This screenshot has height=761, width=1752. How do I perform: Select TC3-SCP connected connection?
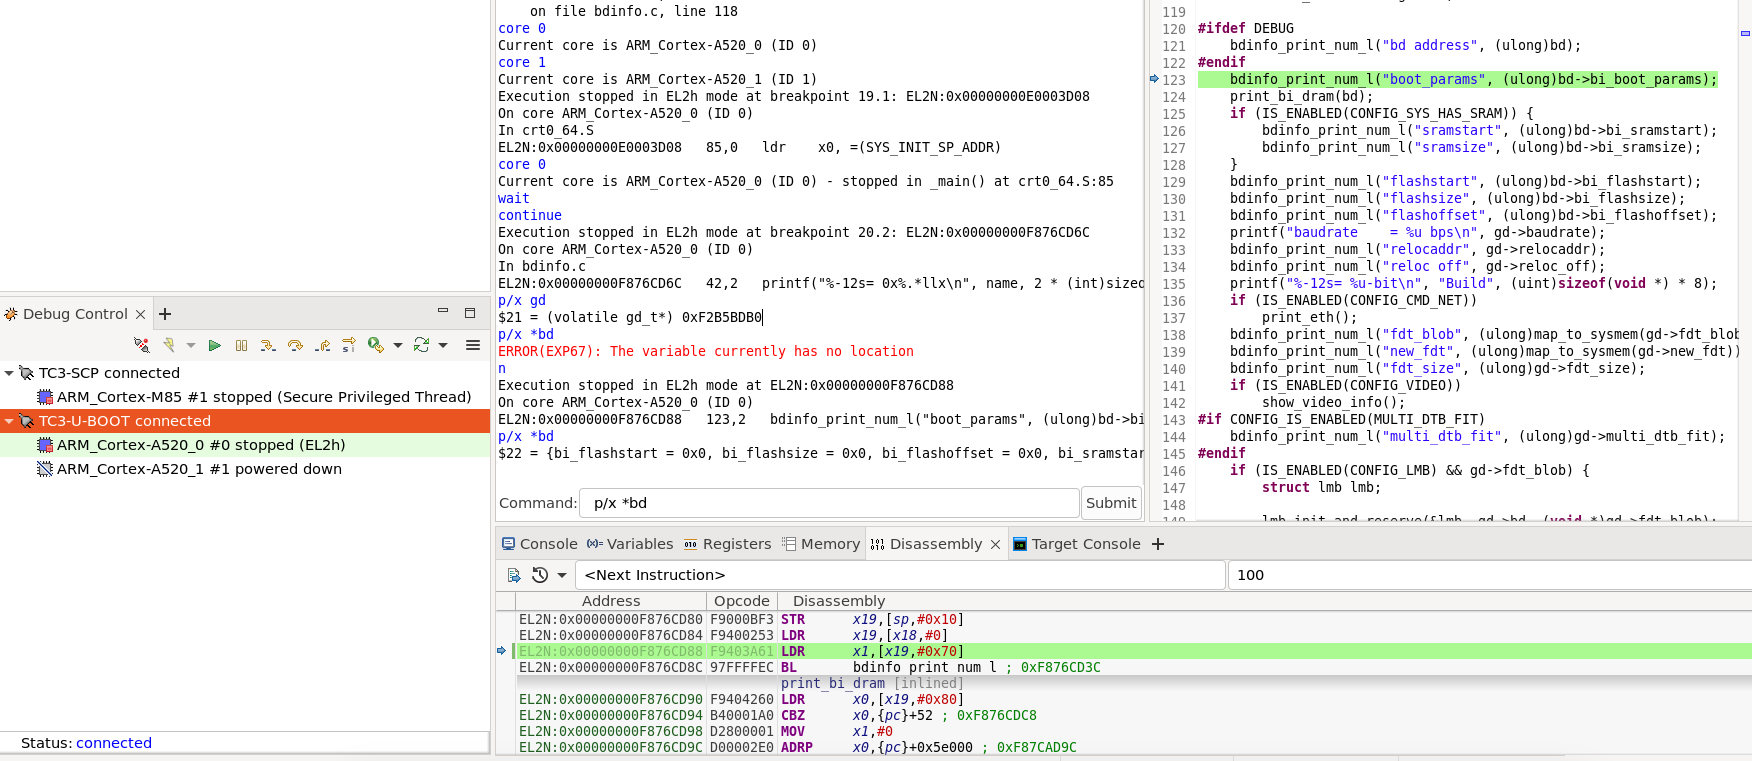[109, 373]
